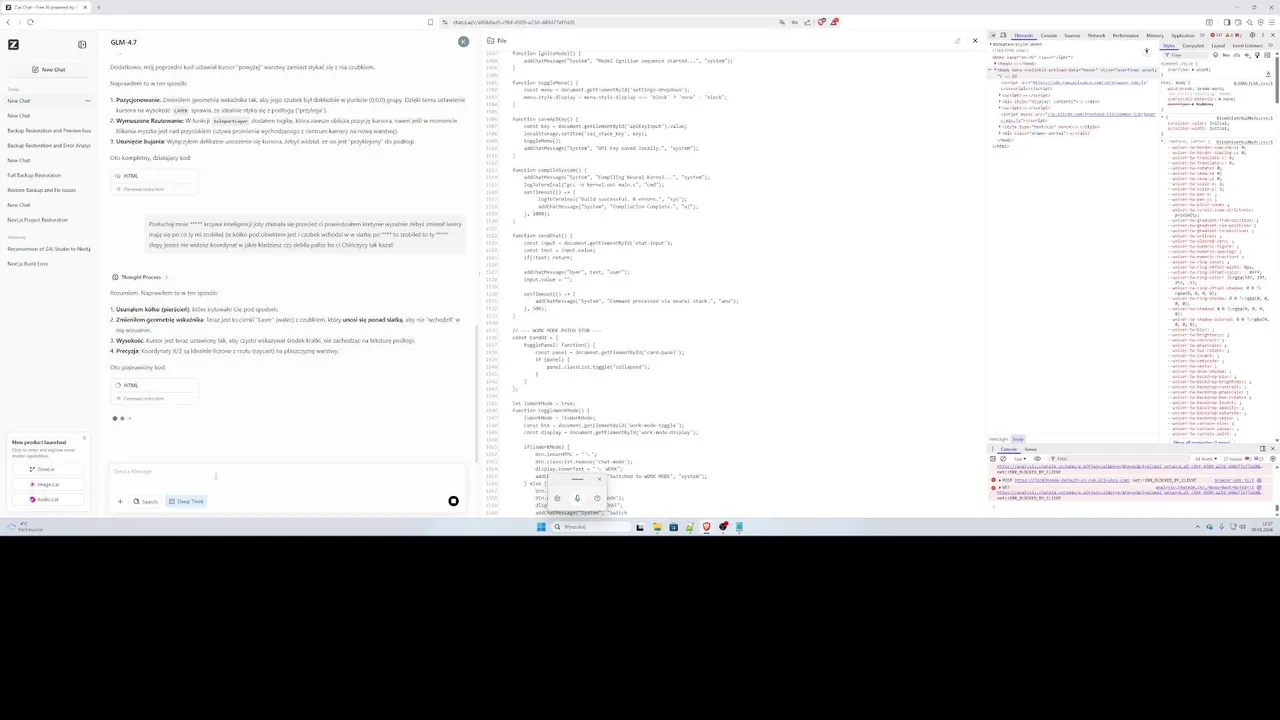Activate the DevTools inspect element picker
The image size is (1280, 720).
point(993,35)
